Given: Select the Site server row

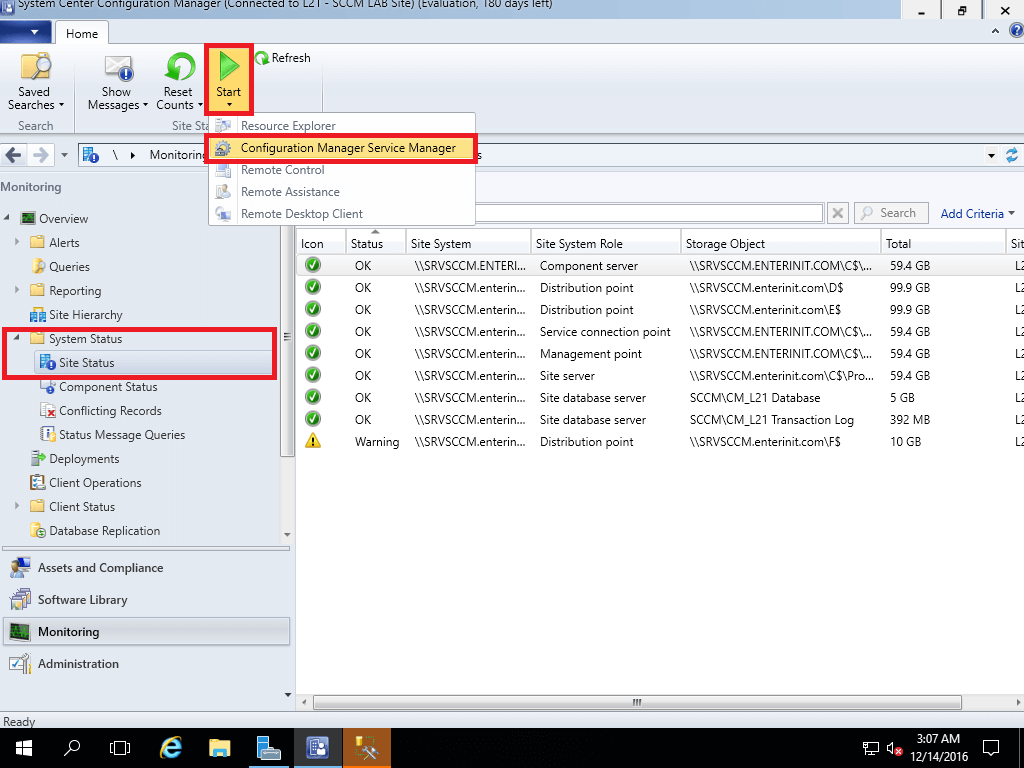Looking at the screenshot, I should pyautogui.click(x=660, y=376).
